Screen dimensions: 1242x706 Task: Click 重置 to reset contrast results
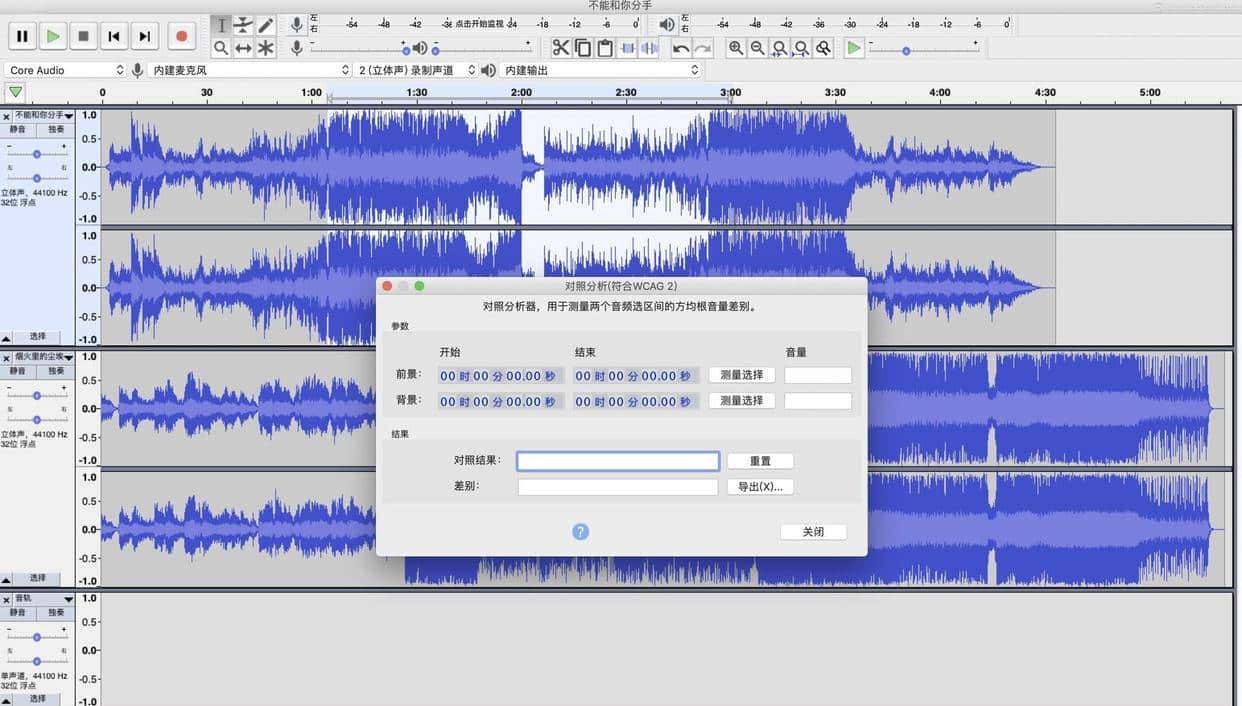(760, 460)
